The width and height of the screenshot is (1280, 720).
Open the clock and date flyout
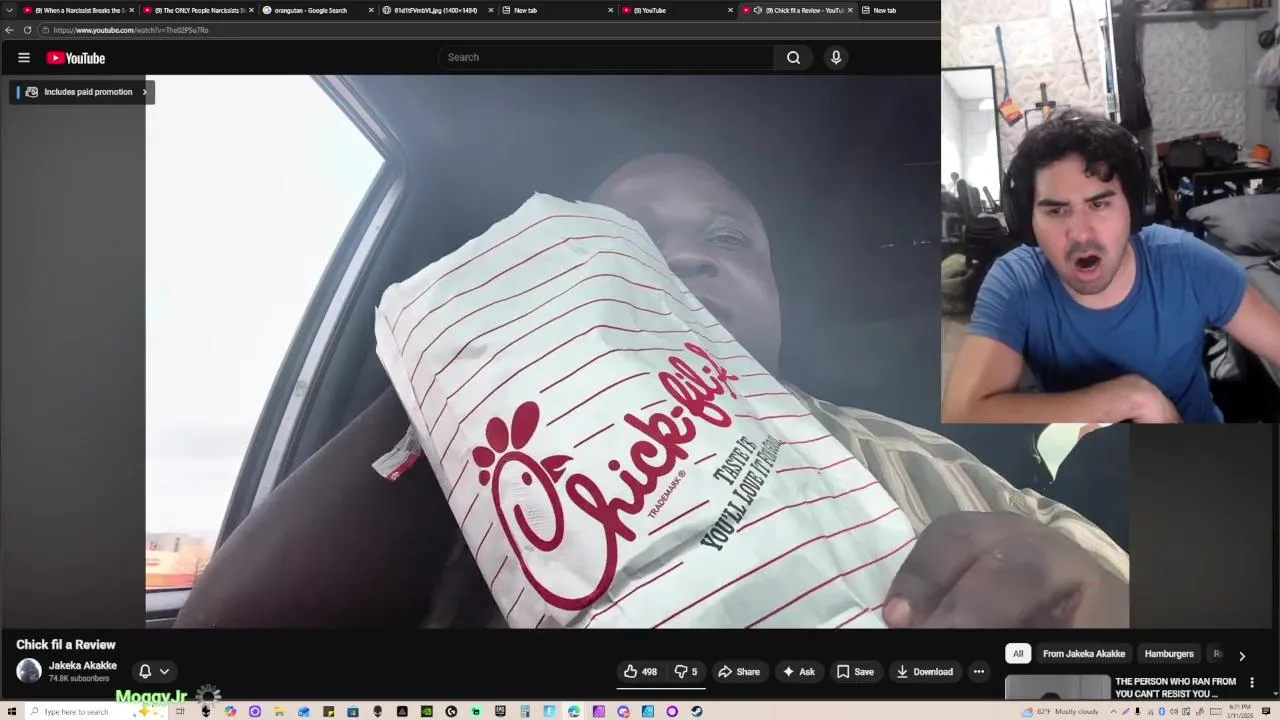click(1240, 711)
